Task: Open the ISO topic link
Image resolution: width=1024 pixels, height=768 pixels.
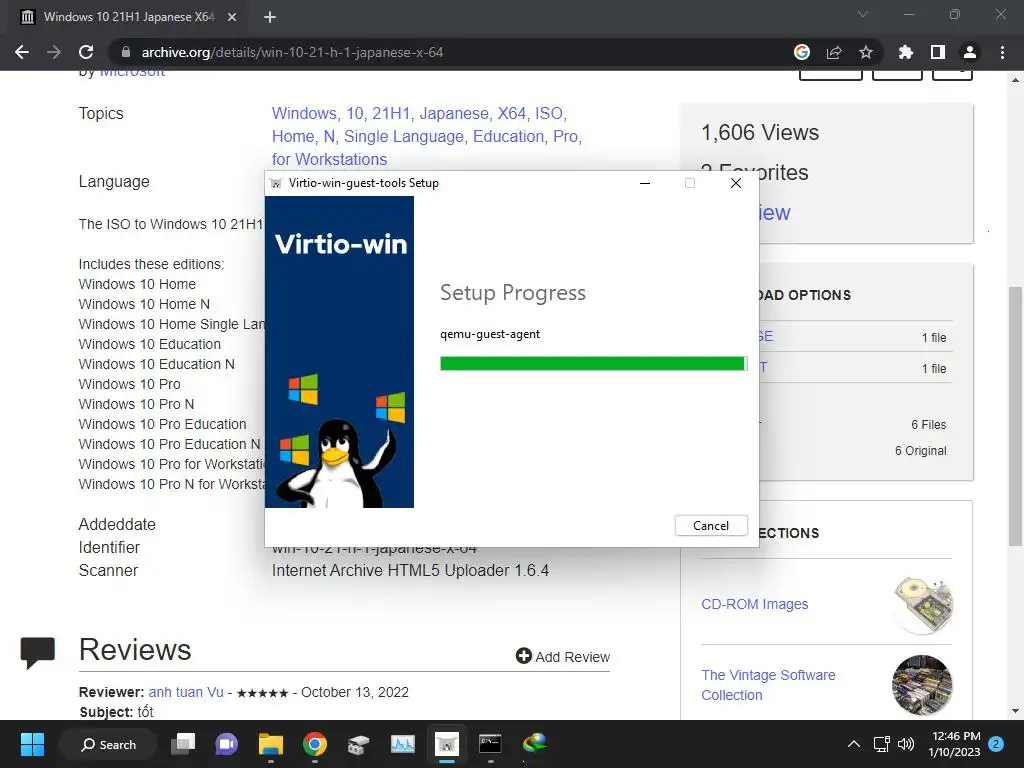Action: (x=549, y=114)
